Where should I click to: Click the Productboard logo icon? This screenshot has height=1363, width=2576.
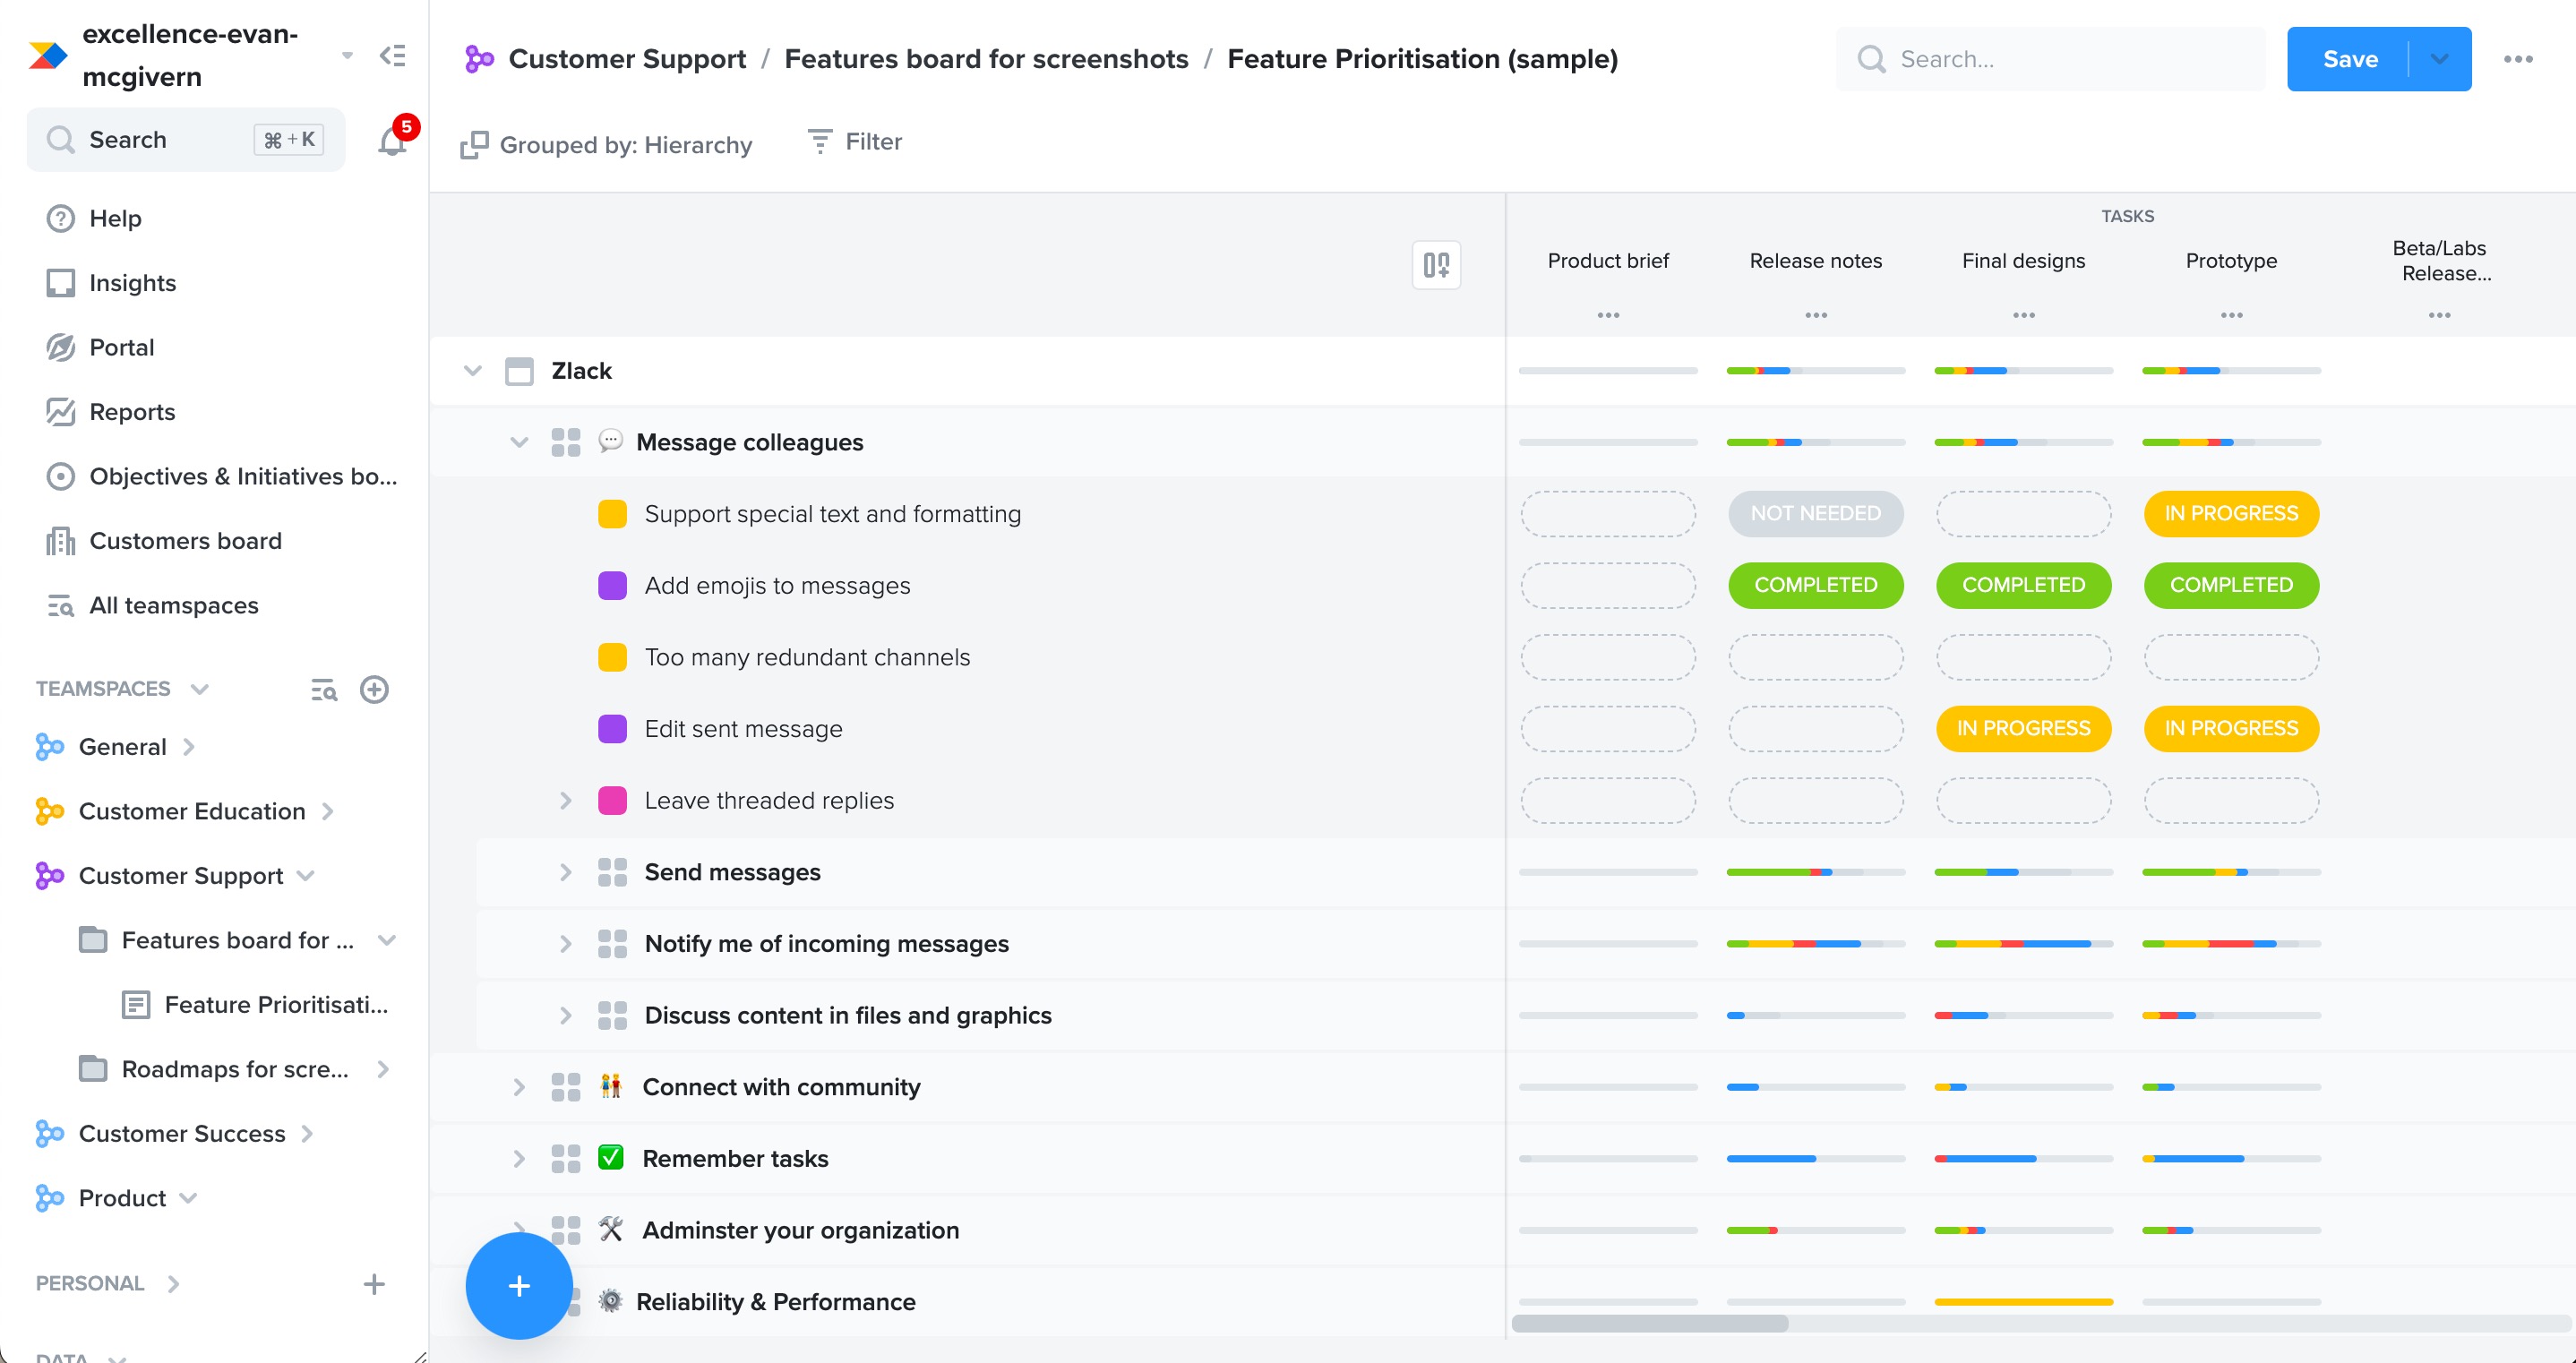(48, 55)
